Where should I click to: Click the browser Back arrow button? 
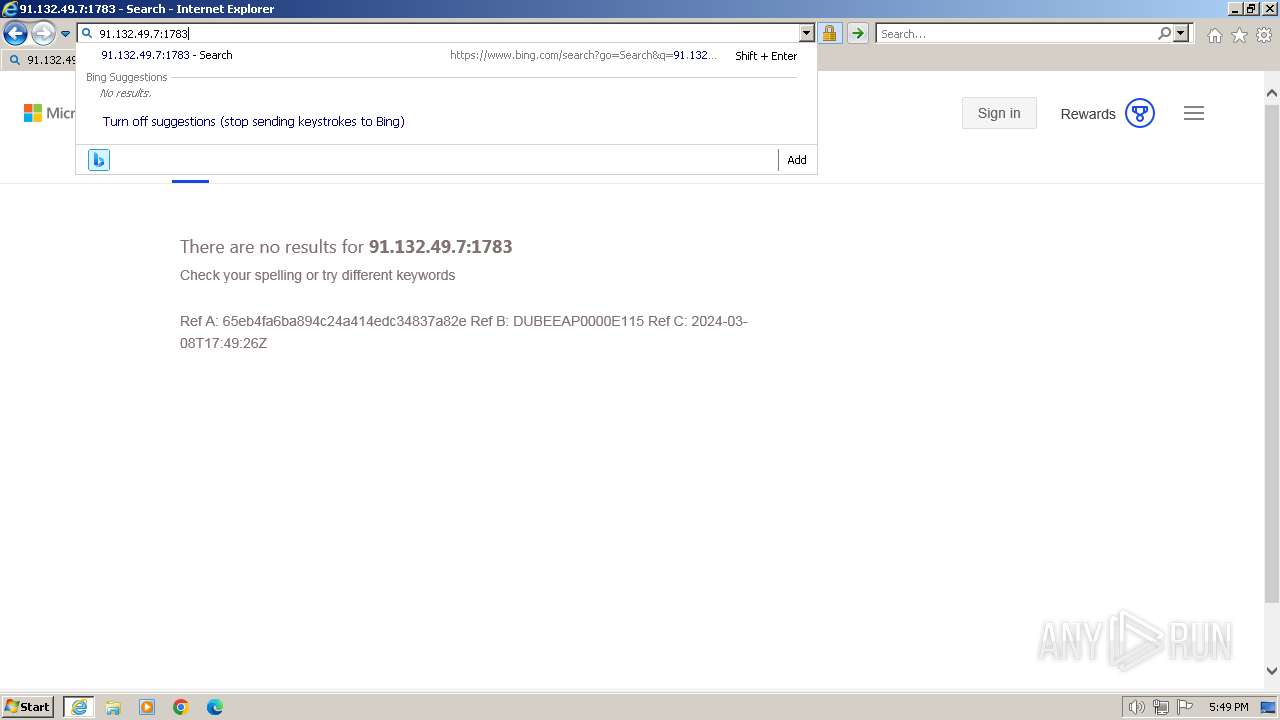15,34
